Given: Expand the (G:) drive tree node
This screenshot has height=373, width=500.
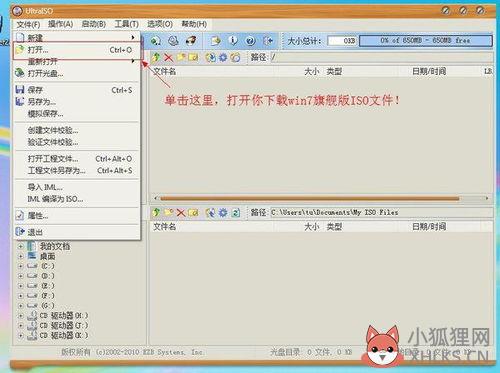Looking at the screenshot, I should pos(21,305).
